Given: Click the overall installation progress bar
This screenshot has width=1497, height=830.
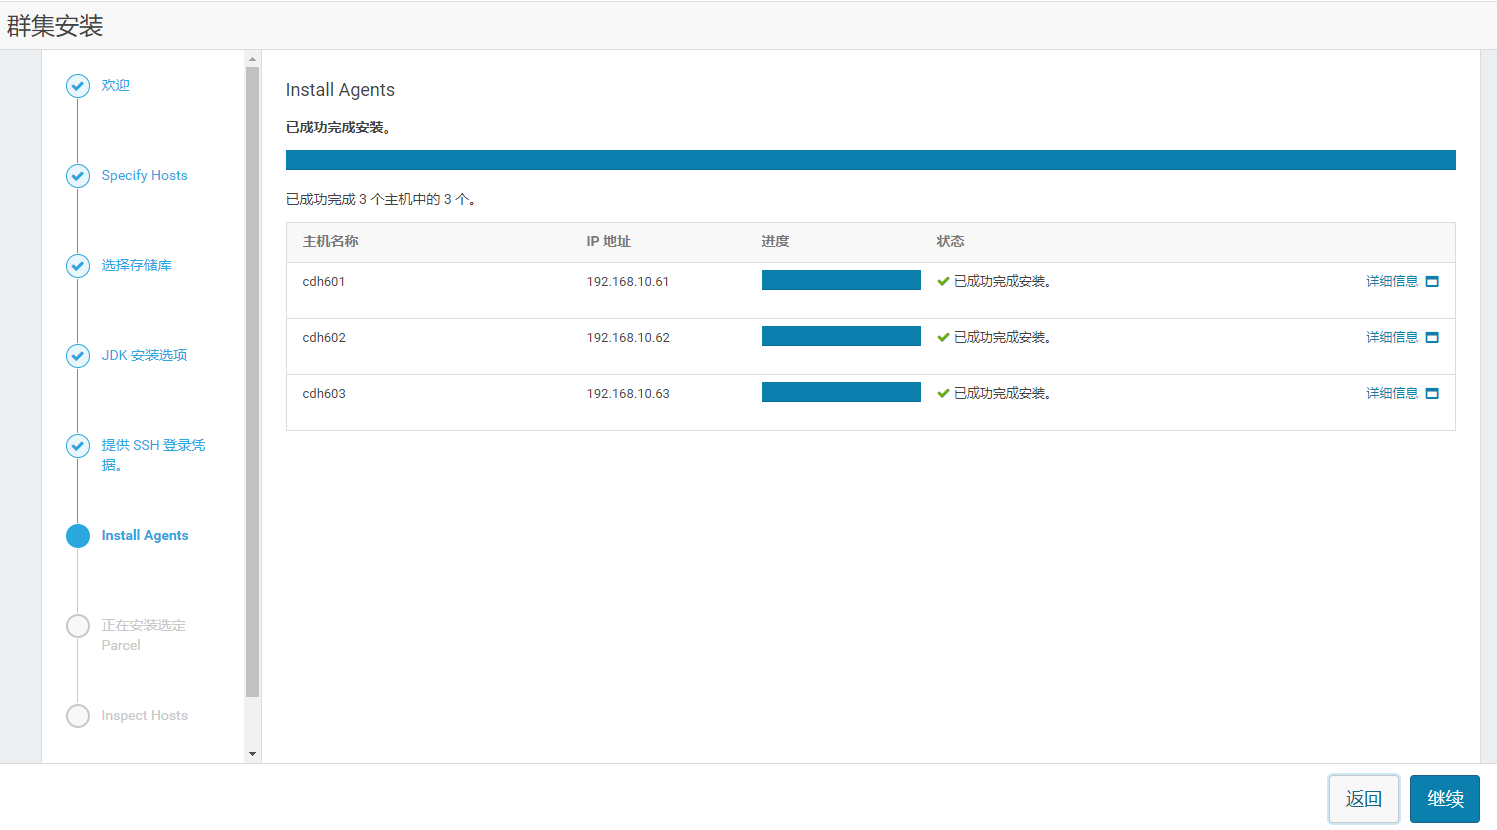Looking at the screenshot, I should click(870, 160).
